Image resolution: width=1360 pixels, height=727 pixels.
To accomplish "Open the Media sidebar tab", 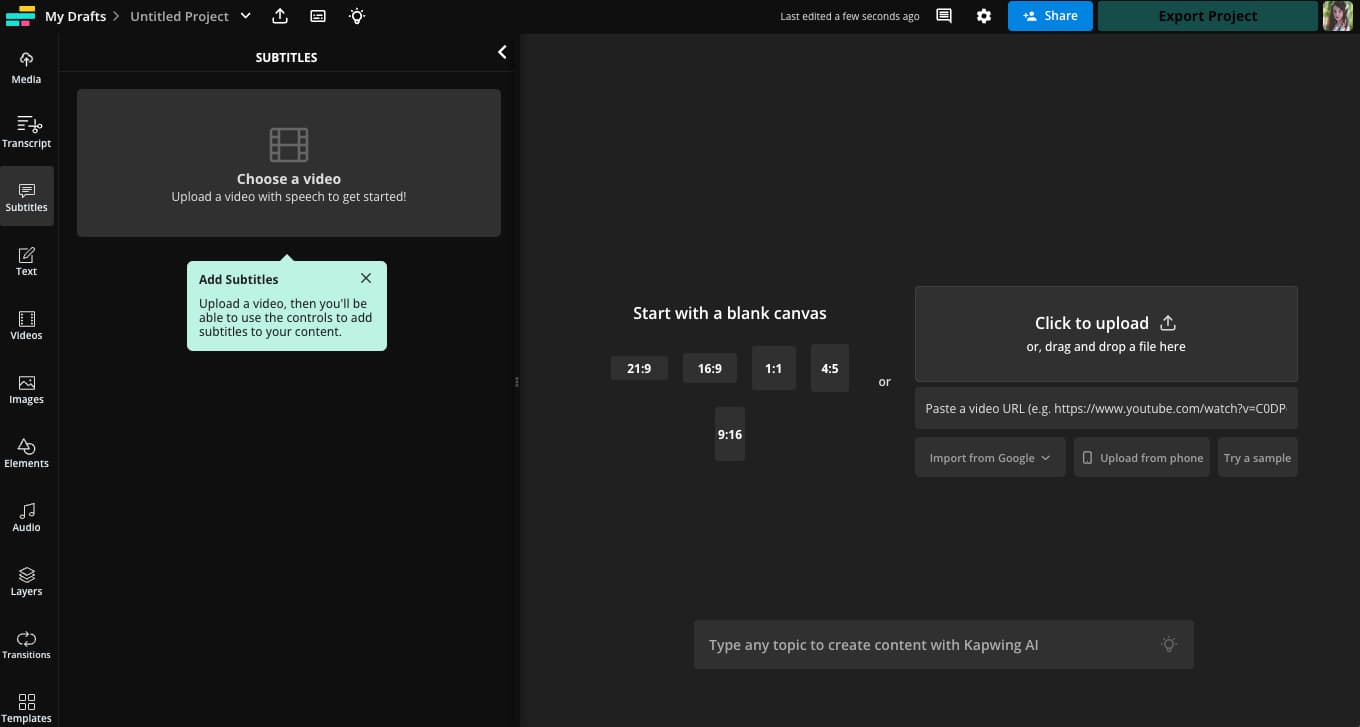I will pyautogui.click(x=27, y=68).
